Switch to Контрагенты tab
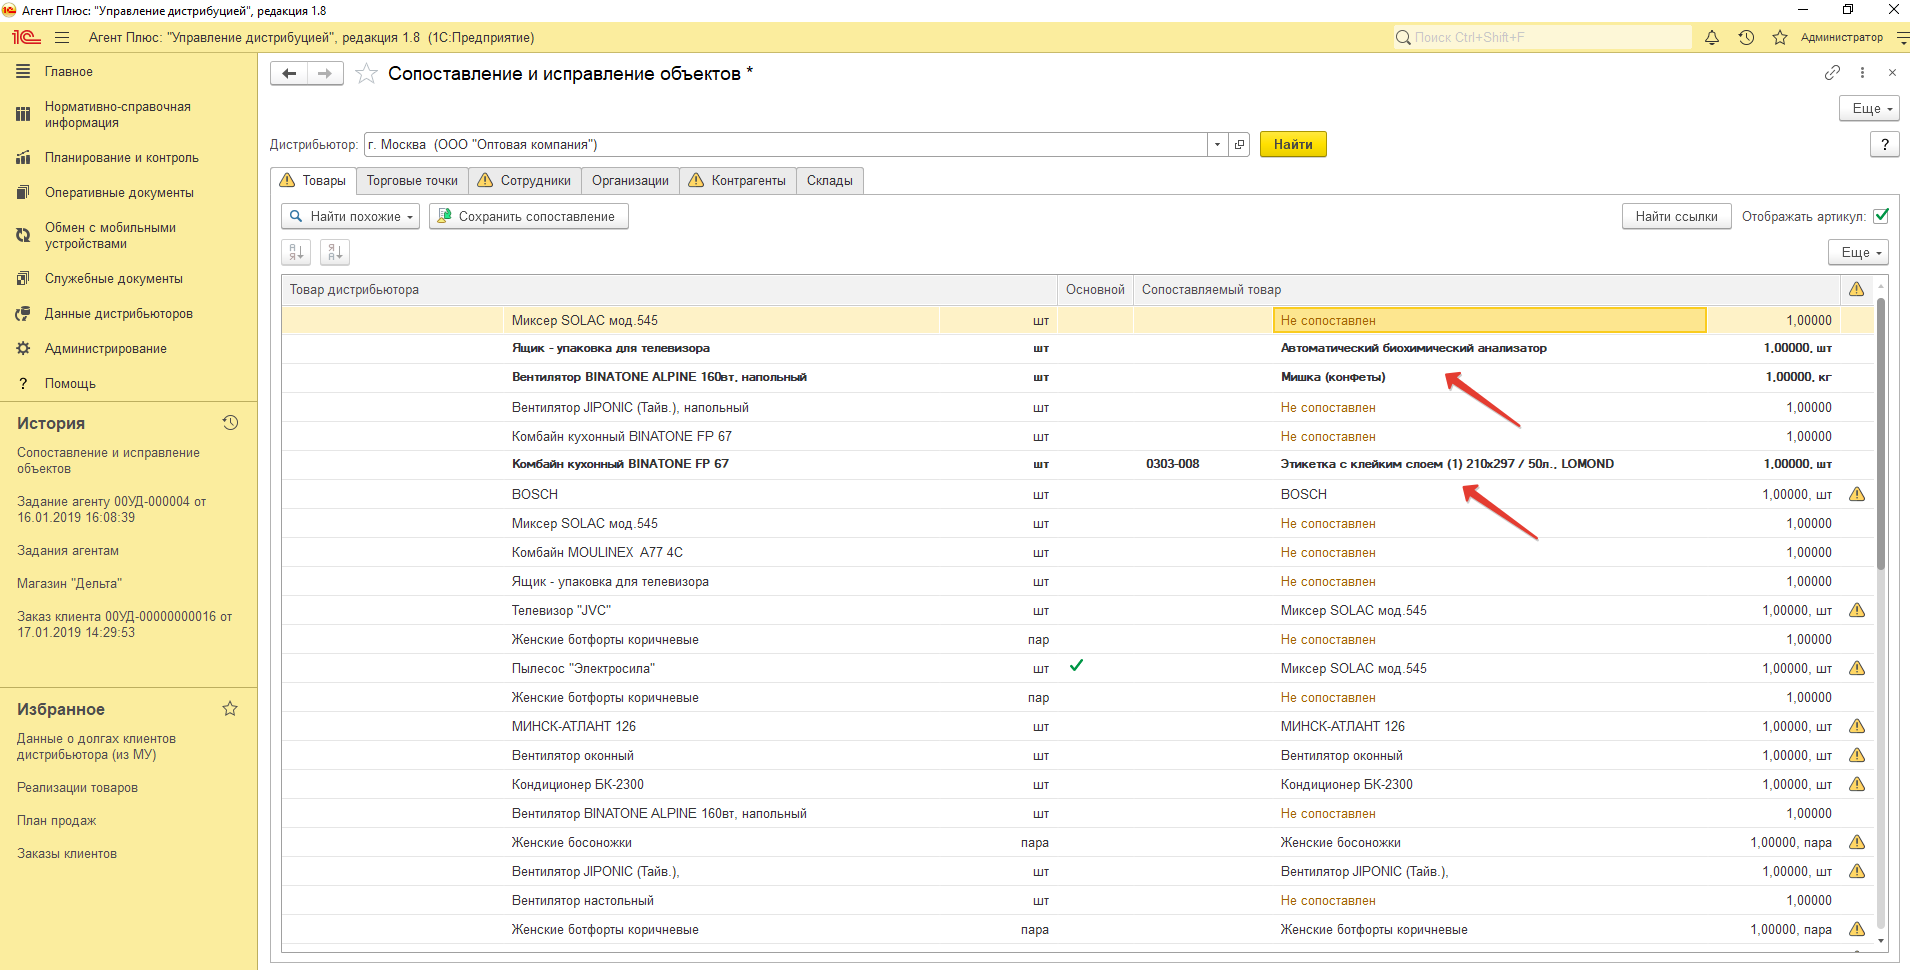Viewport: 1910px width, 970px height. pyautogui.click(x=738, y=181)
